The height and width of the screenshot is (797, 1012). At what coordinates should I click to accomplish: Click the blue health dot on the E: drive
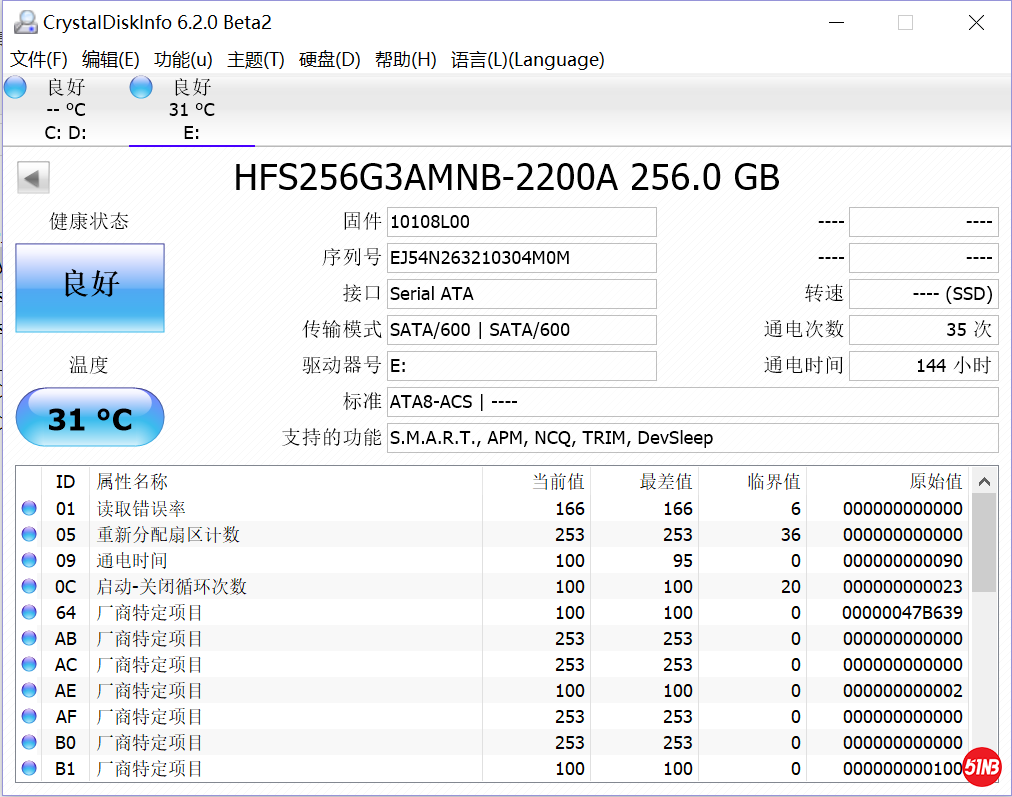140,87
